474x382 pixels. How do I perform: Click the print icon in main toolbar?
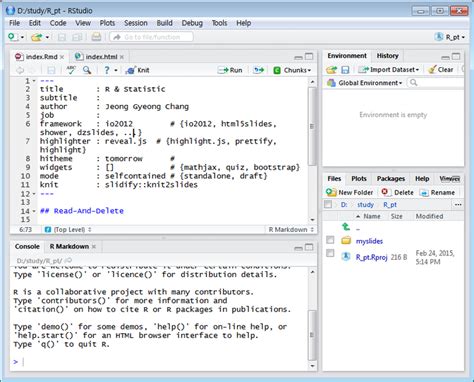tap(96, 37)
